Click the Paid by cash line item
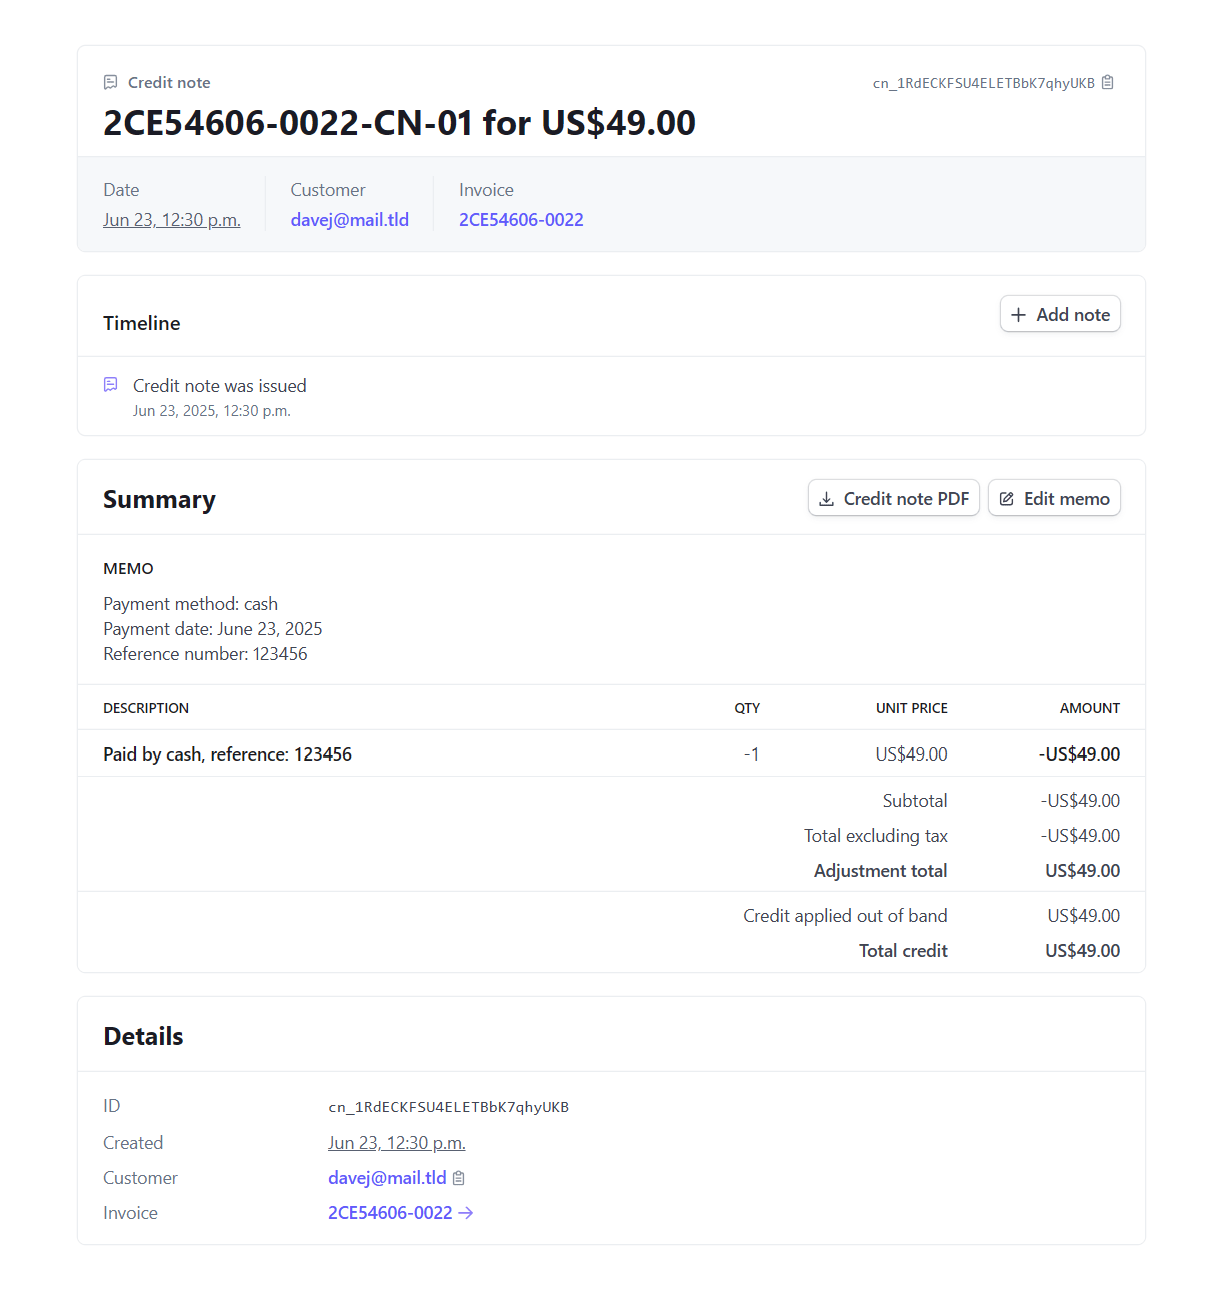The height and width of the screenshot is (1292, 1220). (x=228, y=754)
